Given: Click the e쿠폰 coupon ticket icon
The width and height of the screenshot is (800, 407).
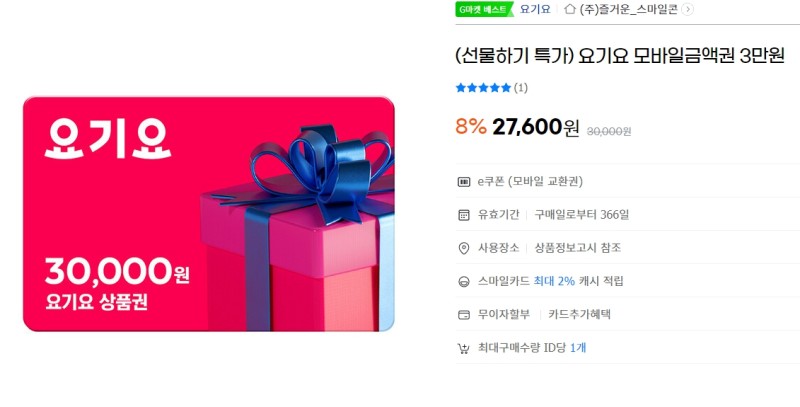Looking at the screenshot, I should [463, 182].
